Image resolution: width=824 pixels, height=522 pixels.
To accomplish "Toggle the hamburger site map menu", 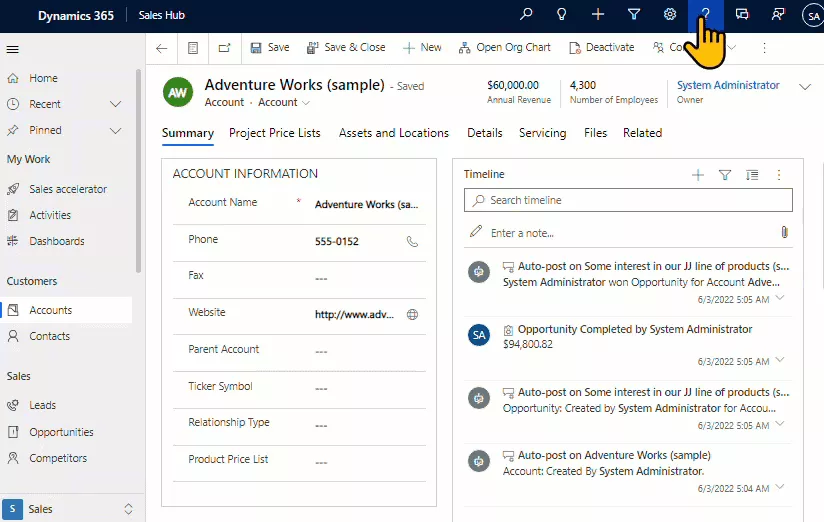I will click(x=13, y=49).
